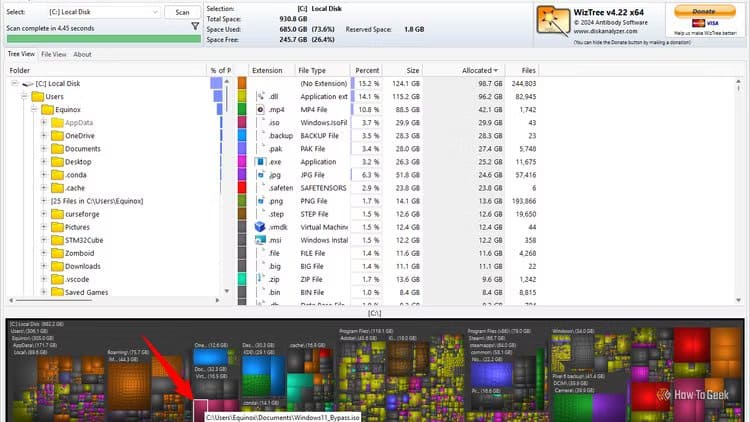Click the .vmdk virtual machine icon
The width and height of the screenshot is (750, 422).
point(260,227)
